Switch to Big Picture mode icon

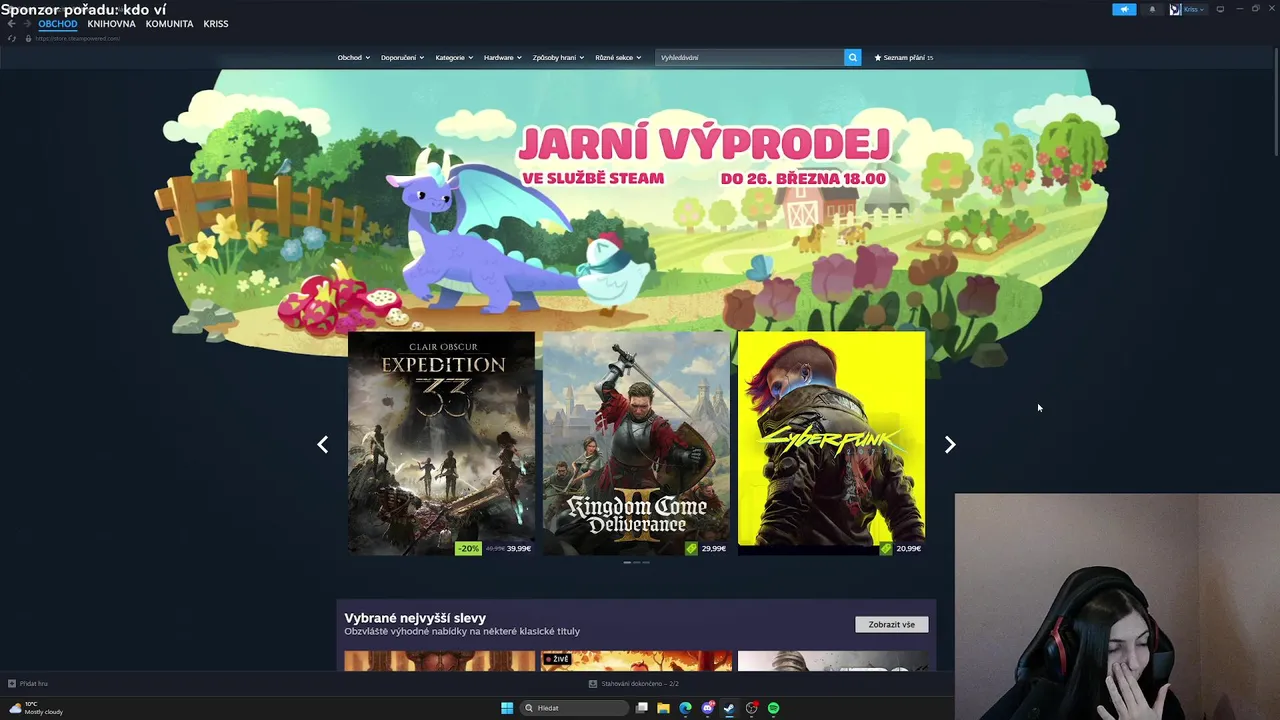[1220, 9]
